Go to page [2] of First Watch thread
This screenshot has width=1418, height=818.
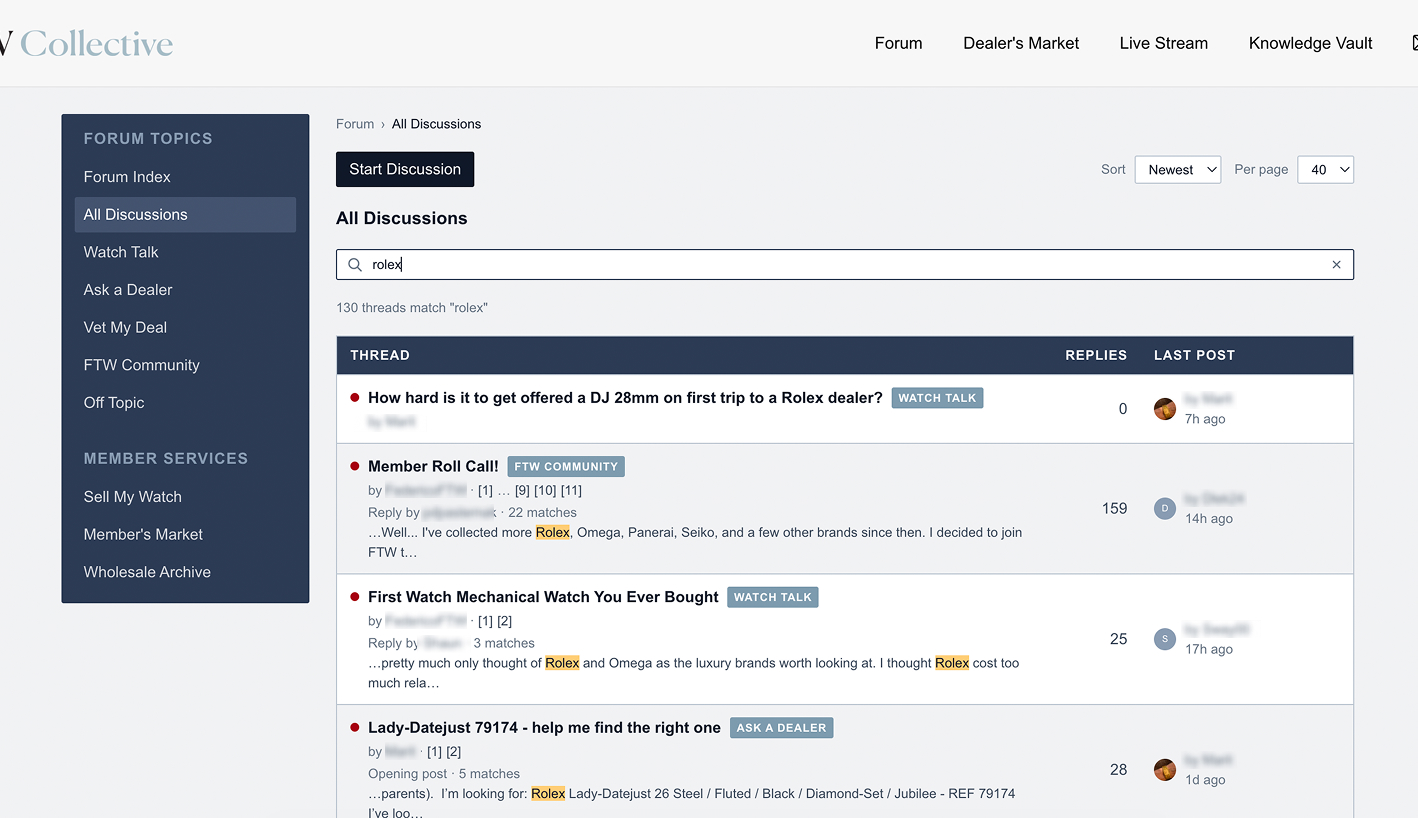505,621
